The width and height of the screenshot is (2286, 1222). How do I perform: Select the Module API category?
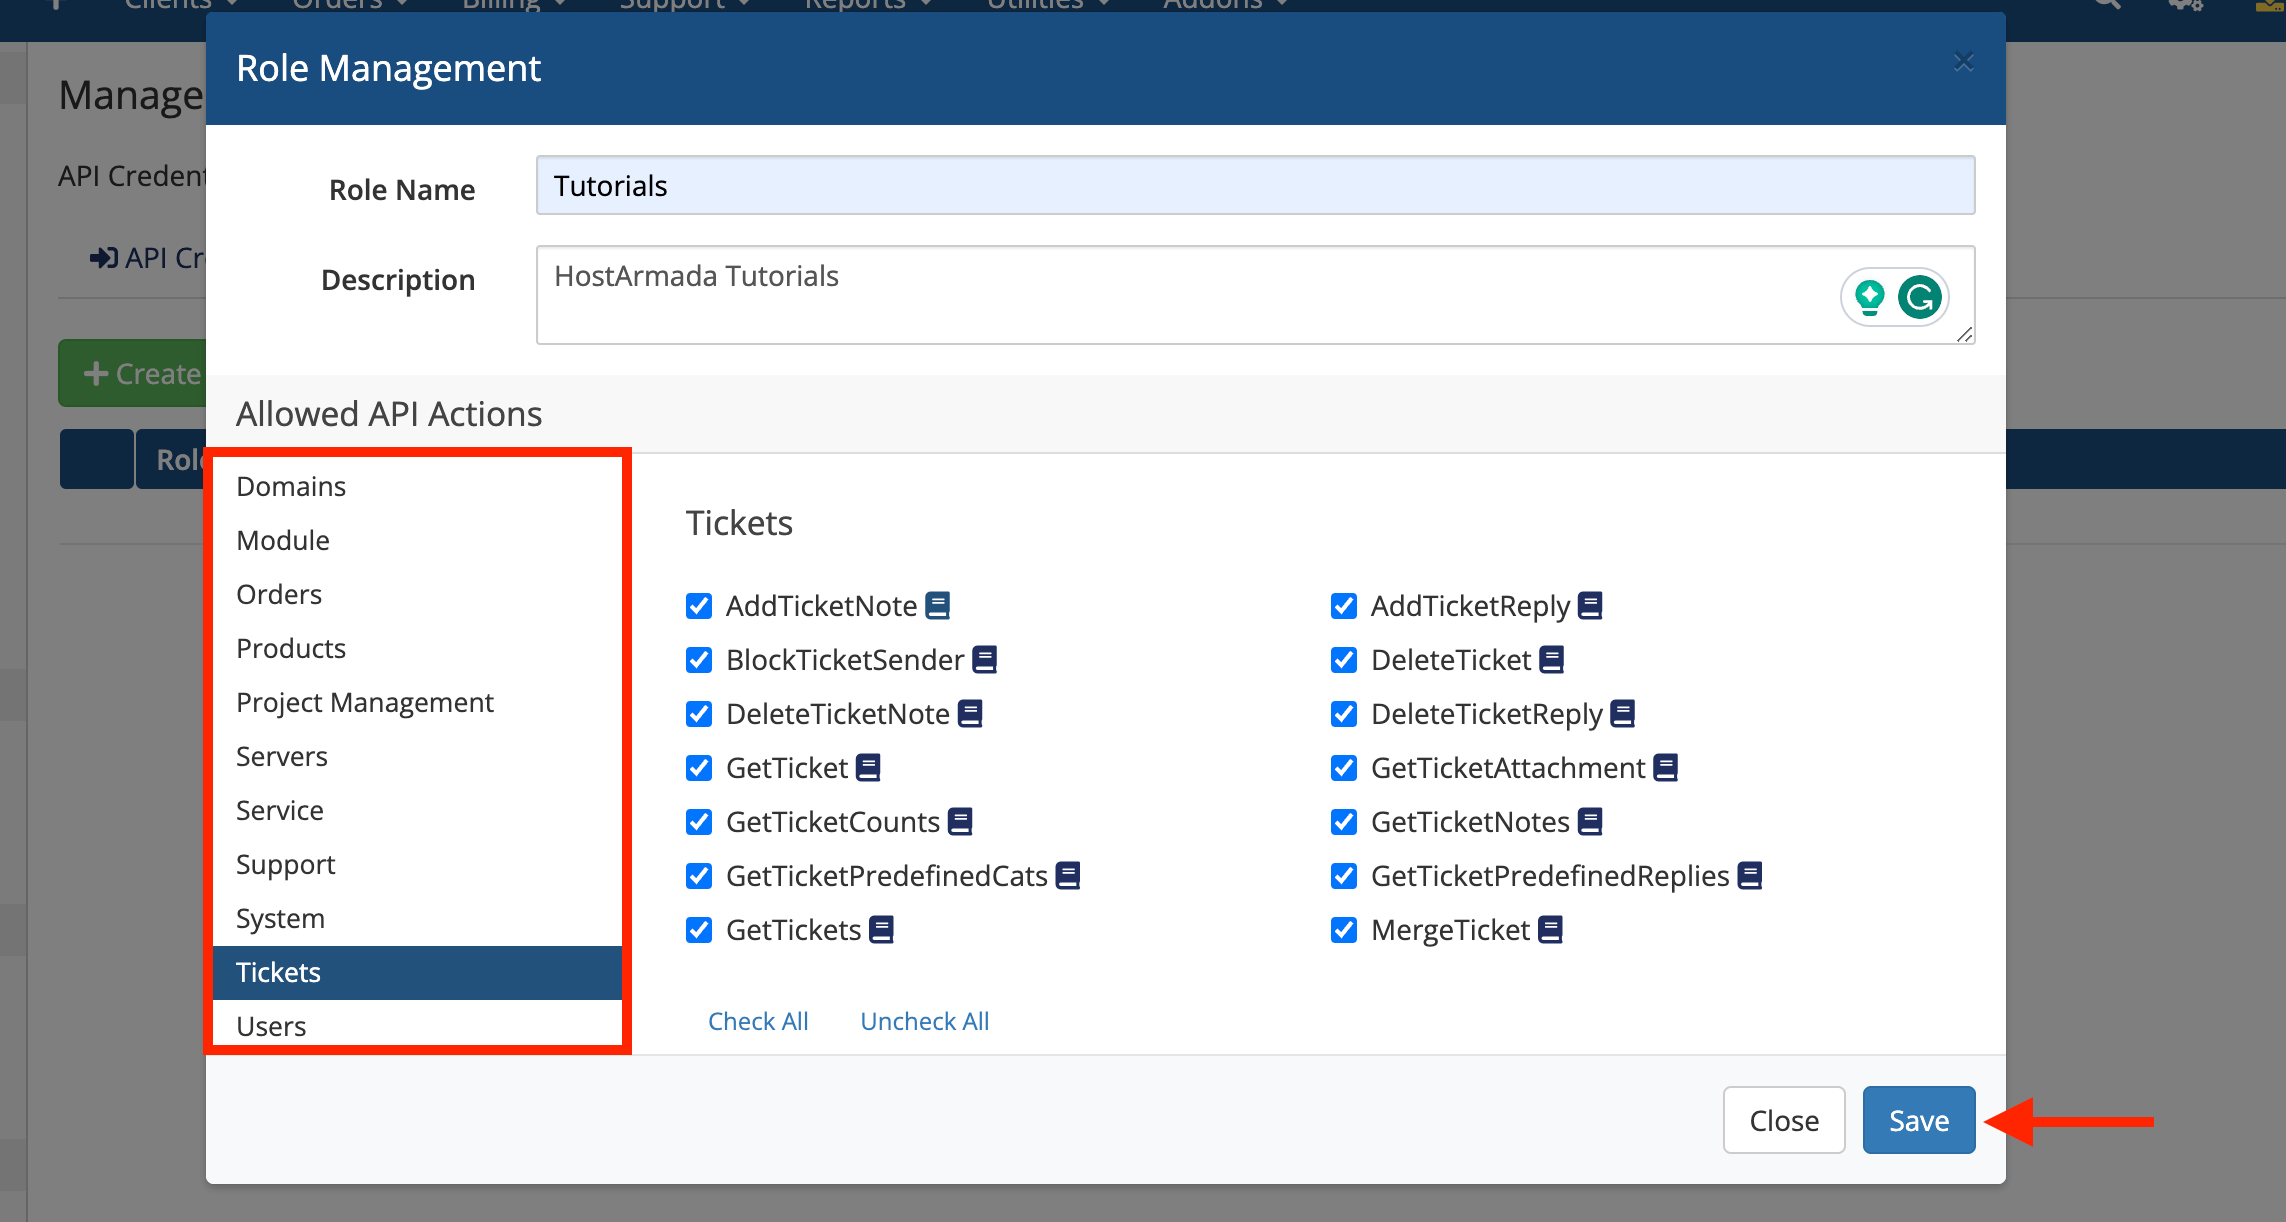coord(417,540)
